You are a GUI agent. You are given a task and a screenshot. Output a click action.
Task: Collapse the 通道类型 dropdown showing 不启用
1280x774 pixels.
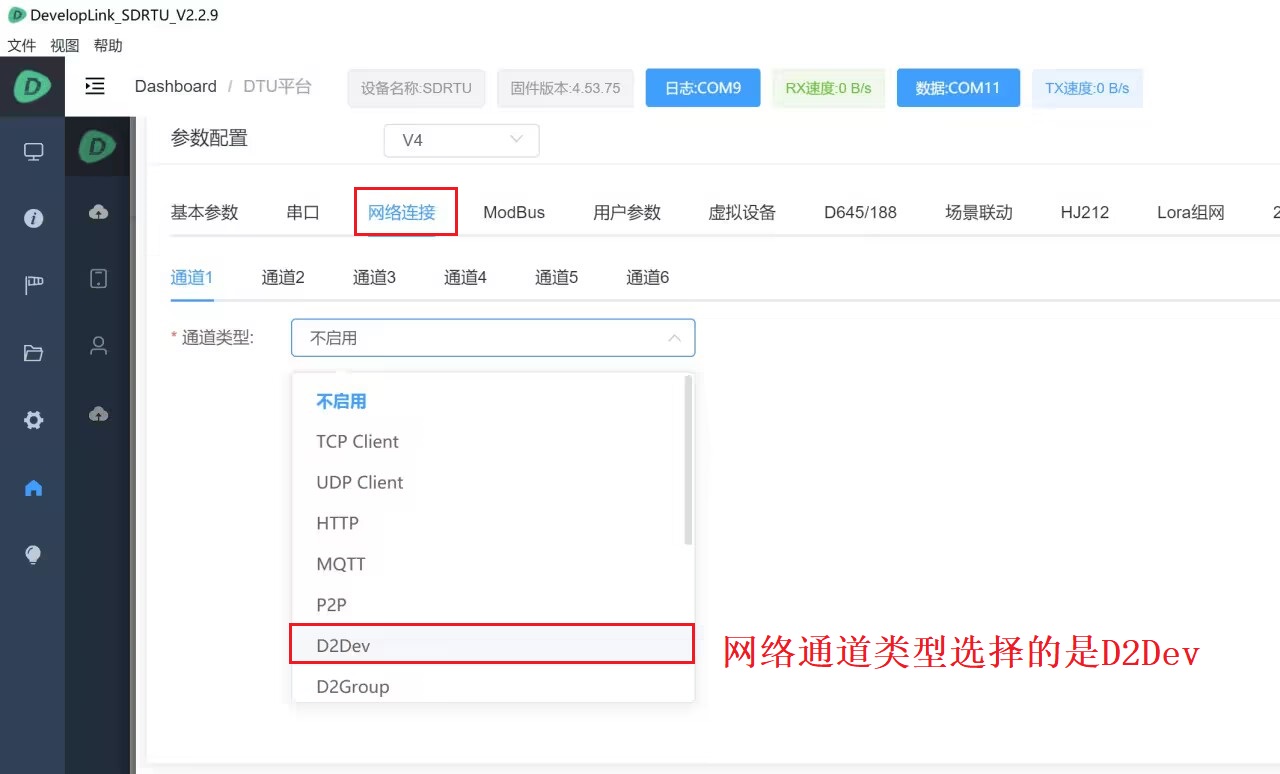[x=493, y=338]
